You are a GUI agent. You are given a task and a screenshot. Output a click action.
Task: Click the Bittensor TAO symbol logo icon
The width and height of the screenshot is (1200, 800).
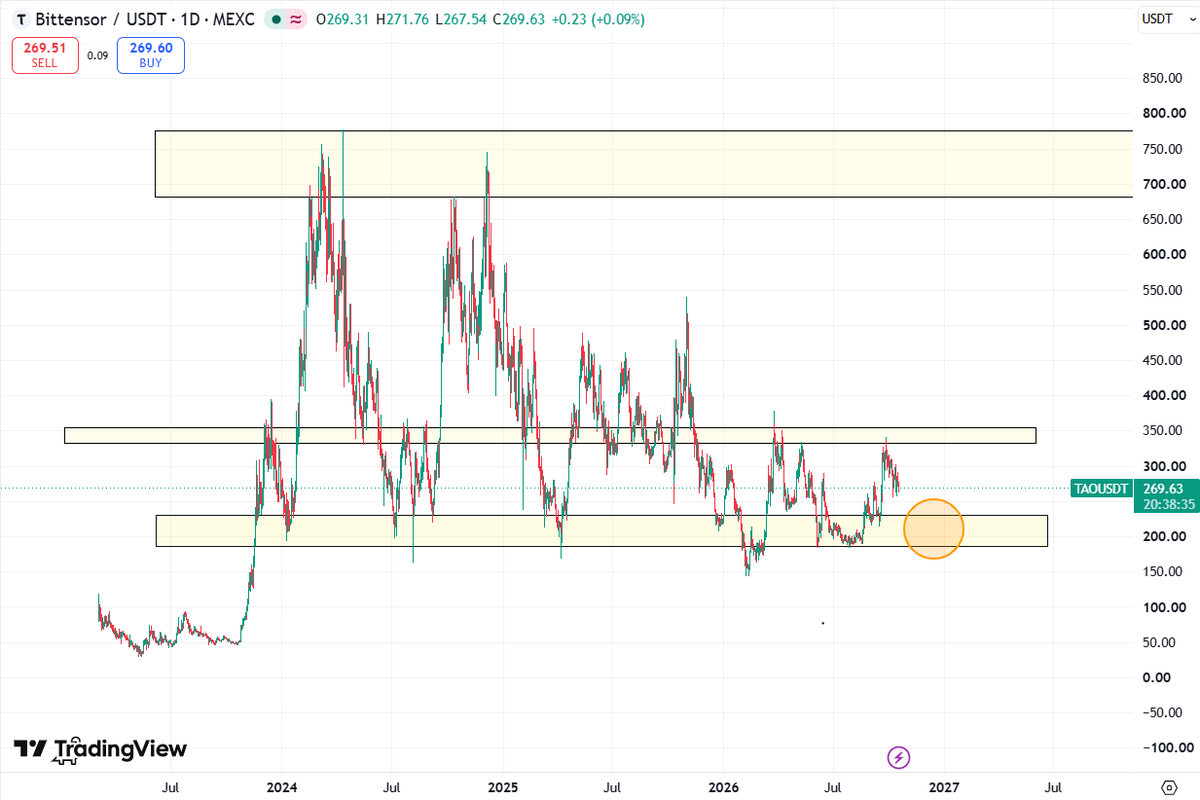(20, 19)
